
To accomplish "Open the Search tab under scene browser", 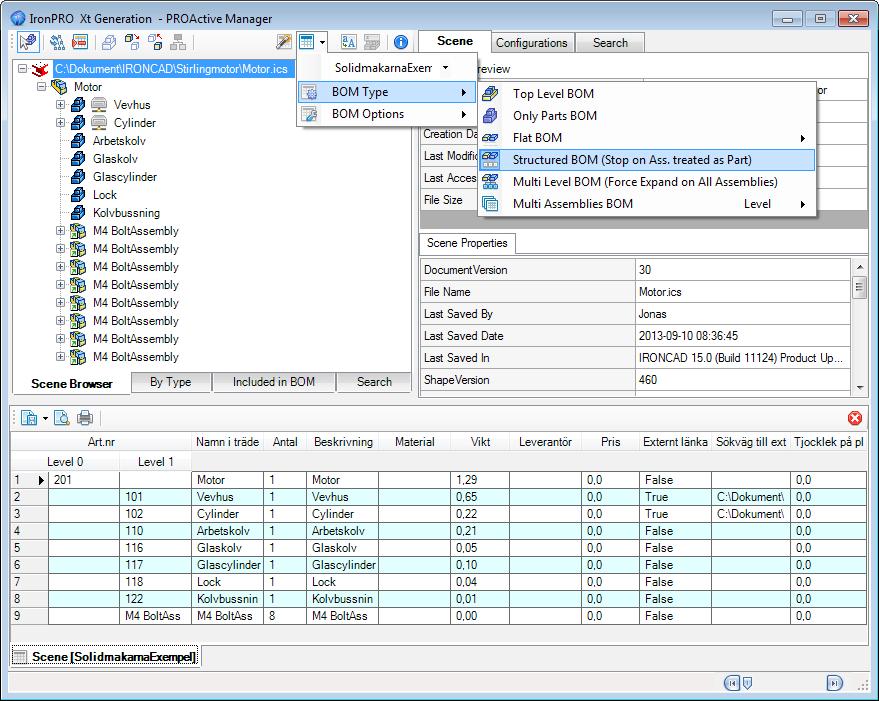I will [x=374, y=382].
